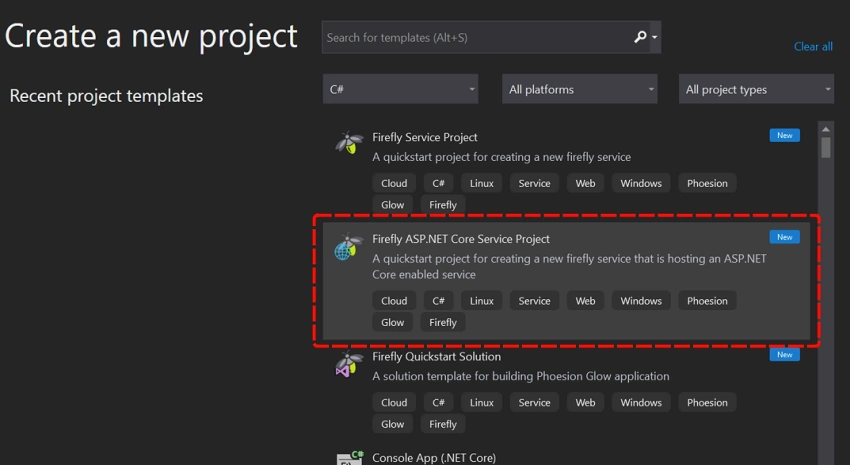
Task: Open the C# language filter dropdown
Action: click(x=401, y=89)
